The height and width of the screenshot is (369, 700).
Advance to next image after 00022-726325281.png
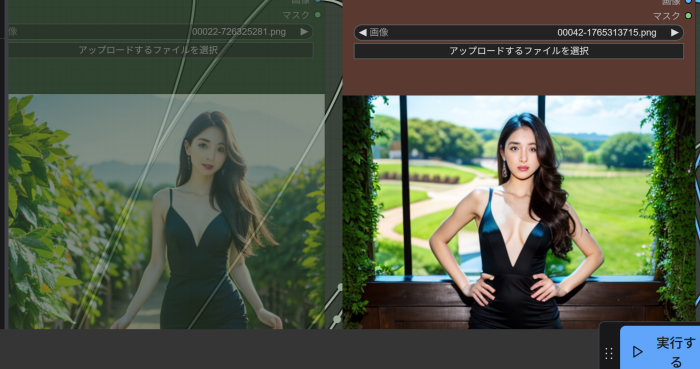tap(304, 32)
